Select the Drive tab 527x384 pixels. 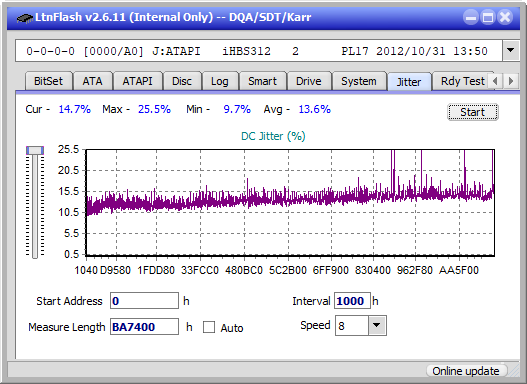pyautogui.click(x=309, y=81)
